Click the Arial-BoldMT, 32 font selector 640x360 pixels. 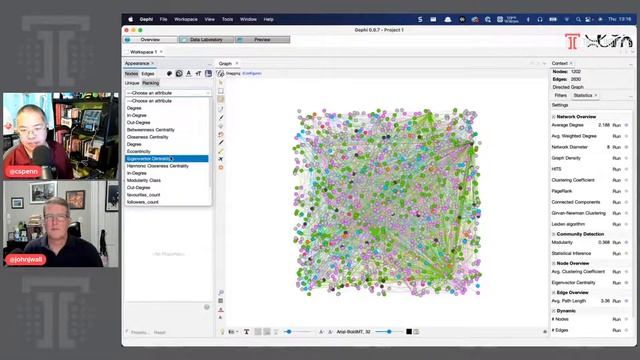(x=353, y=332)
